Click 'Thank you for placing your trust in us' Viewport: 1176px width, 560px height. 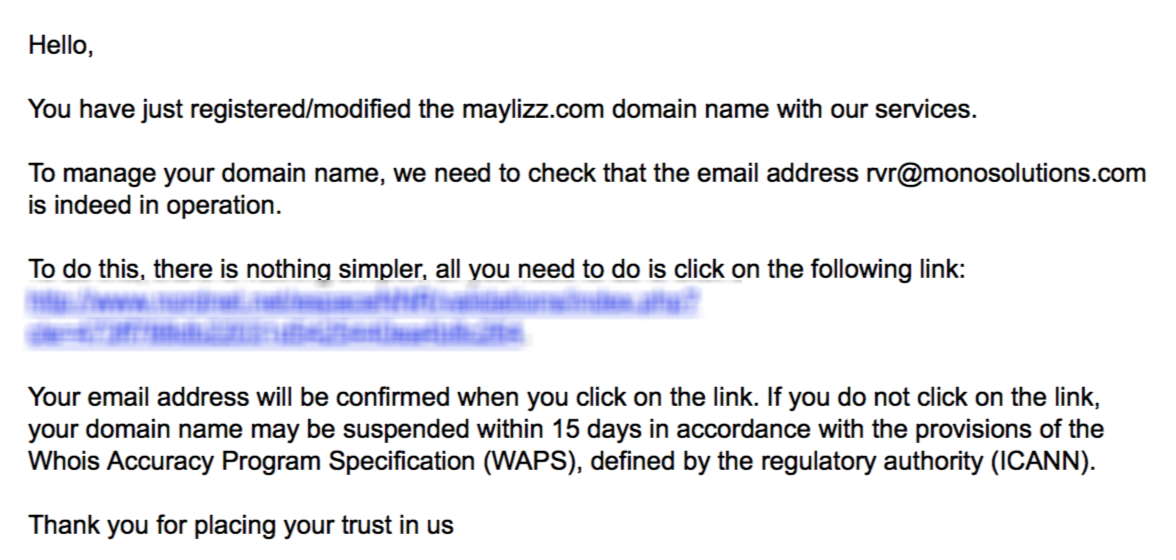[x=241, y=525]
